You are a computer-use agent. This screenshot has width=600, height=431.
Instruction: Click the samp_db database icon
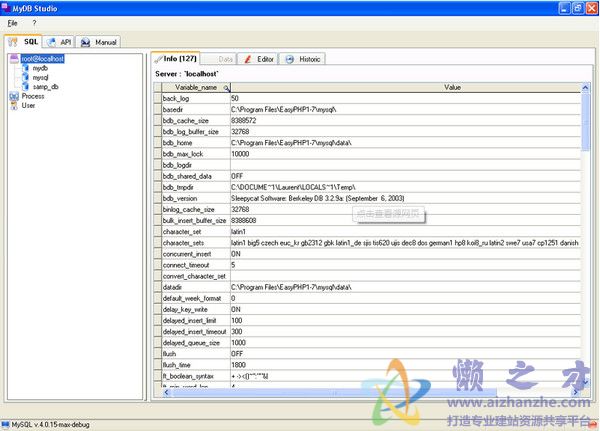tap(25, 87)
